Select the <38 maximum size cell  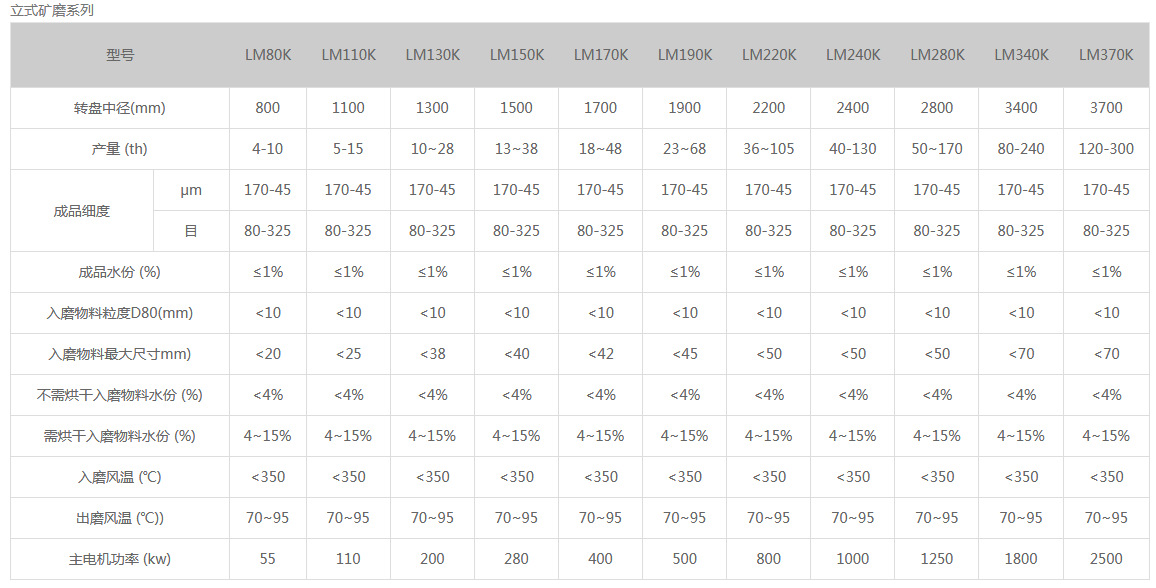[x=432, y=354]
